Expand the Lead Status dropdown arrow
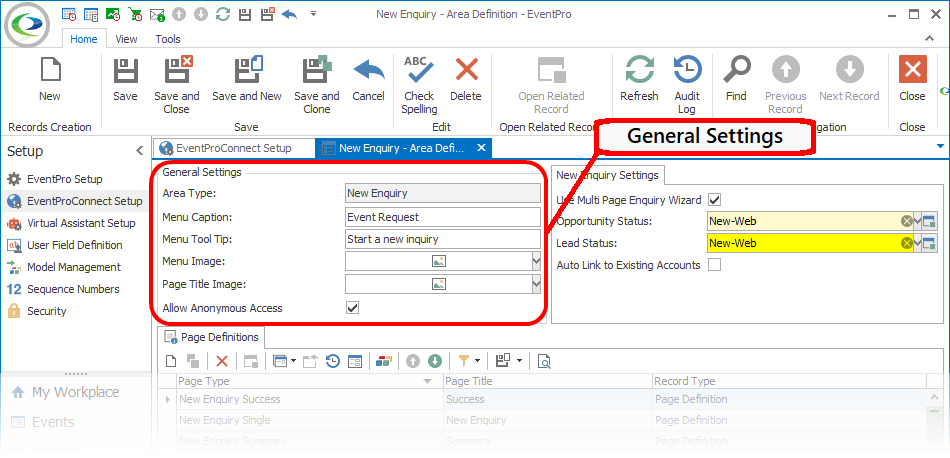This screenshot has width=950, height=458. (x=917, y=243)
